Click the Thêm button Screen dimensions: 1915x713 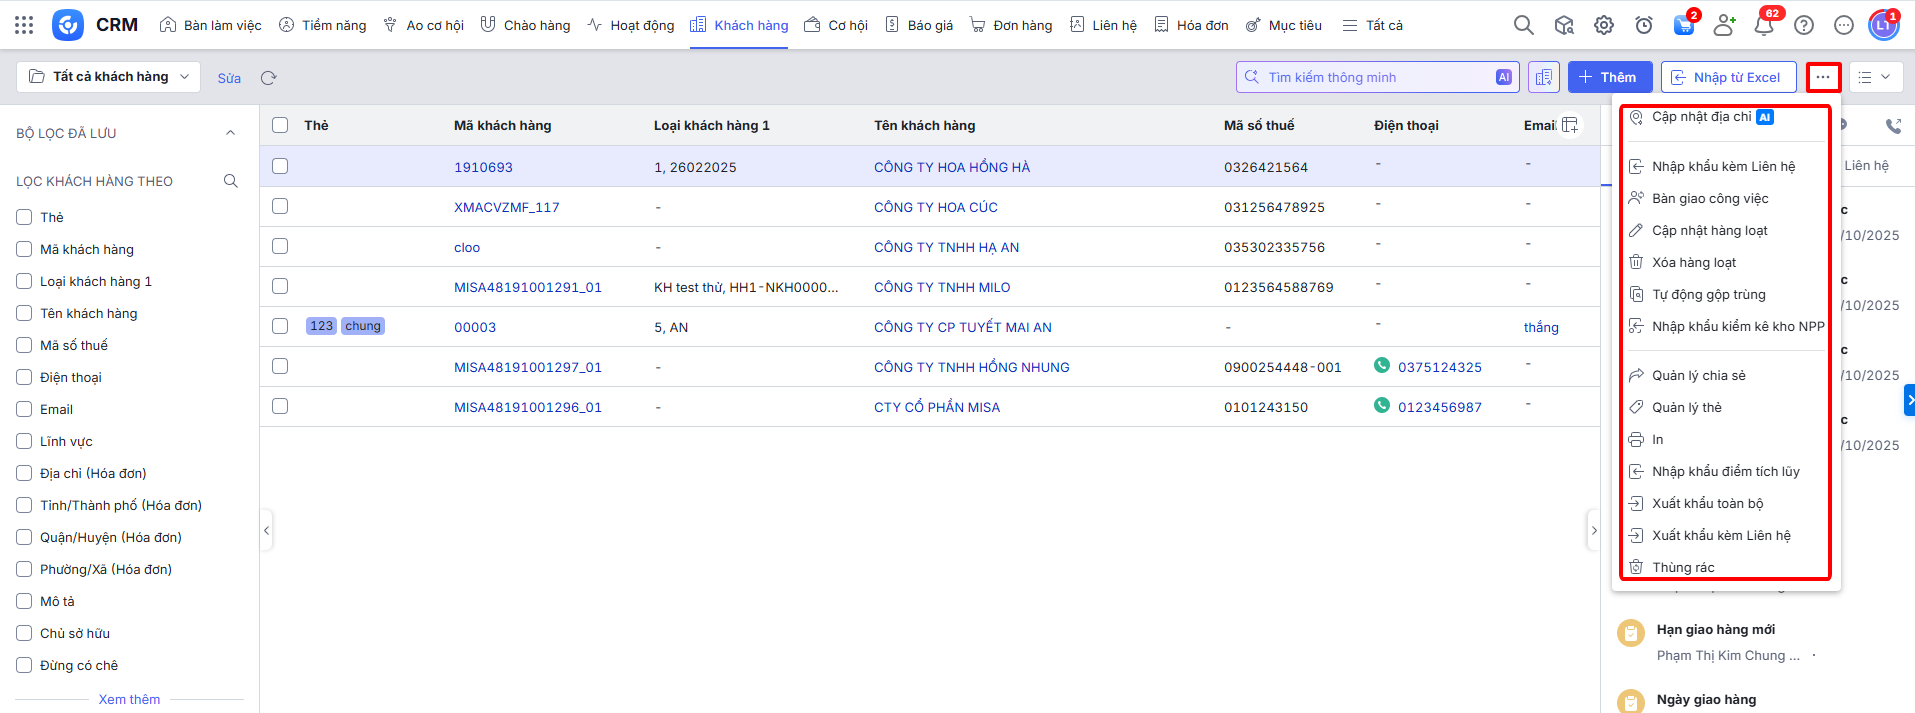pos(1609,77)
